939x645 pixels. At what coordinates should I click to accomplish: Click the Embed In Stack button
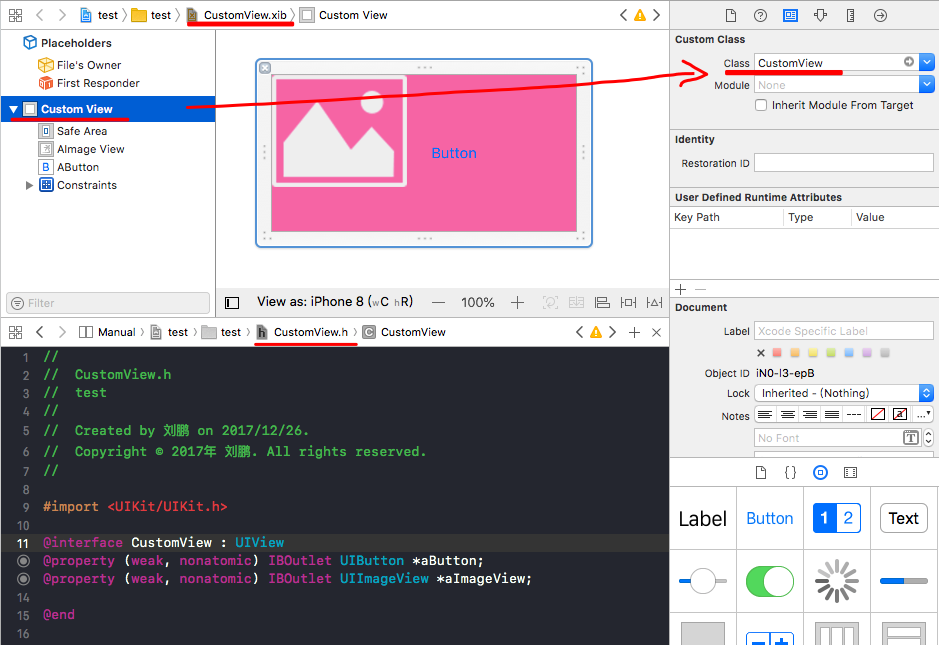[x=576, y=302]
